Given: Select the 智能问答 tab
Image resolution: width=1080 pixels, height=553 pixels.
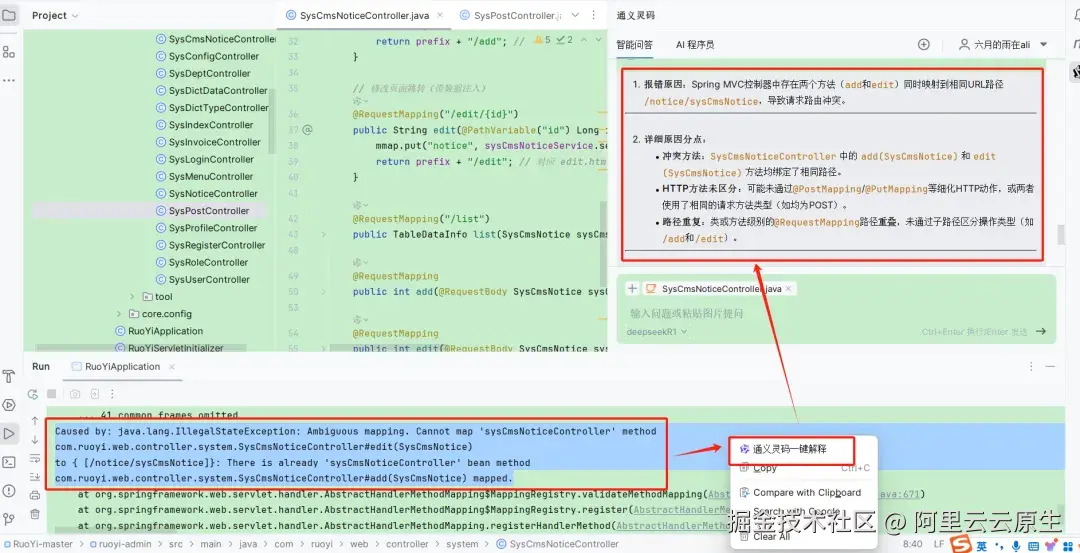Looking at the screenshot, I should [x=634, y=45].
